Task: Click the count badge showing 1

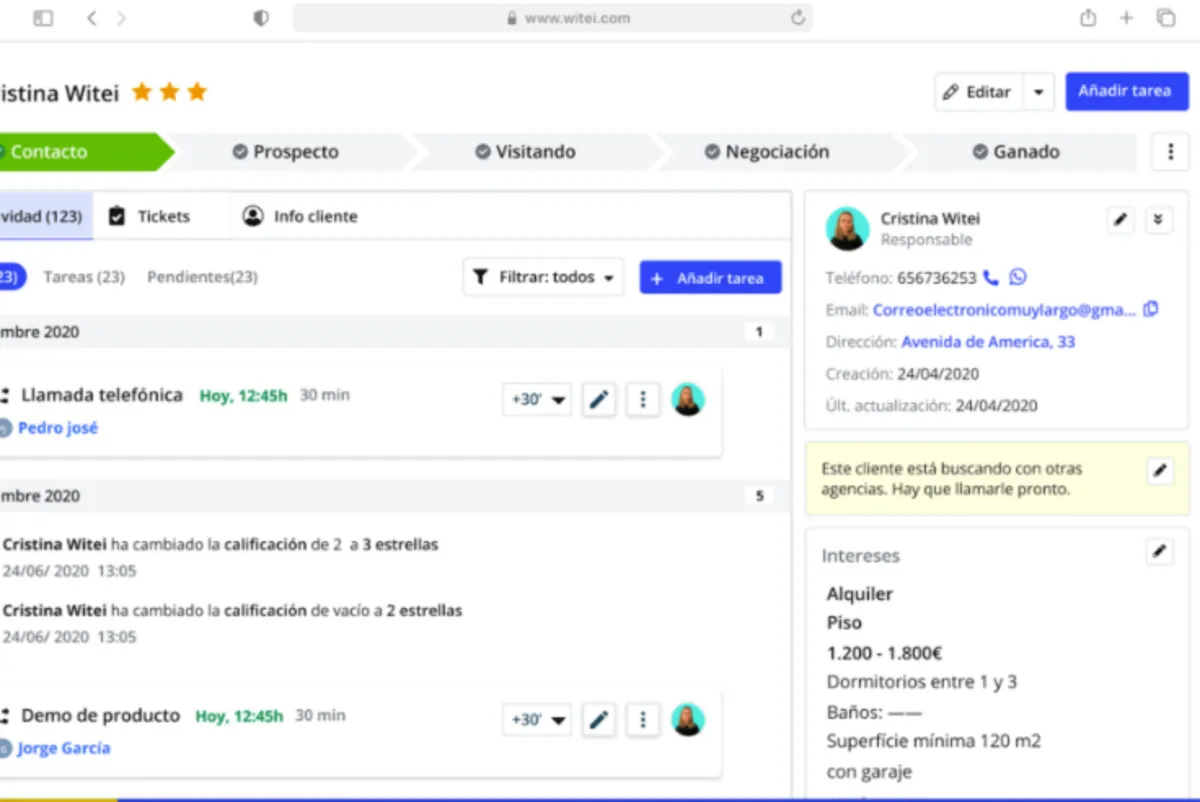Action: [759, 332]
